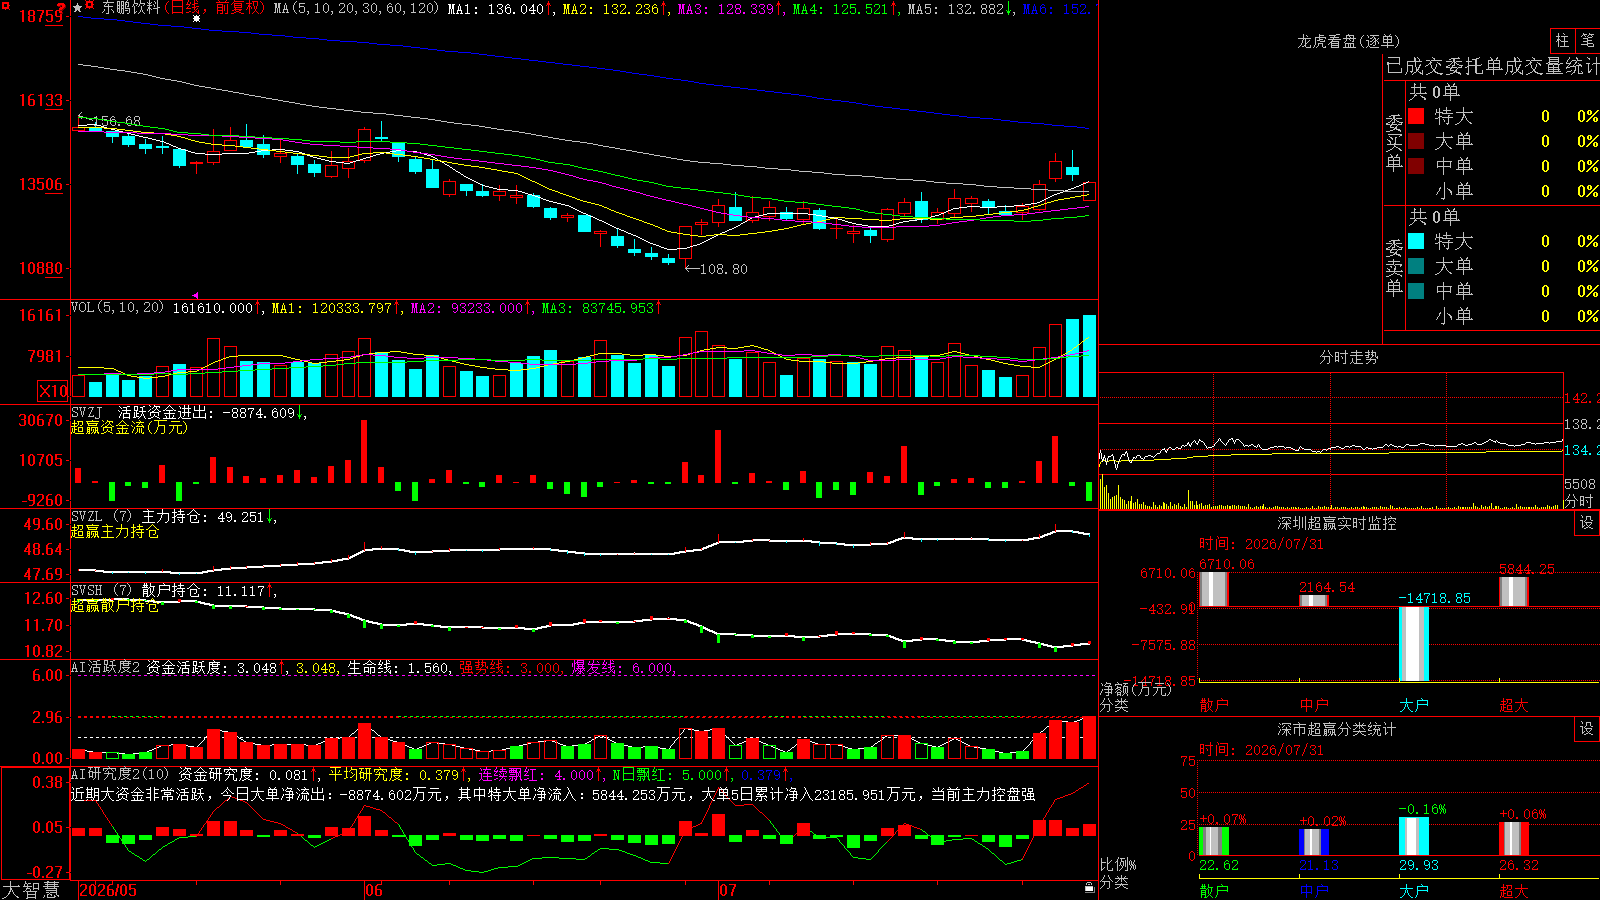1600x900 pixels.
Task: Click the 06 month marker on timeline
Action: (374, 890)
